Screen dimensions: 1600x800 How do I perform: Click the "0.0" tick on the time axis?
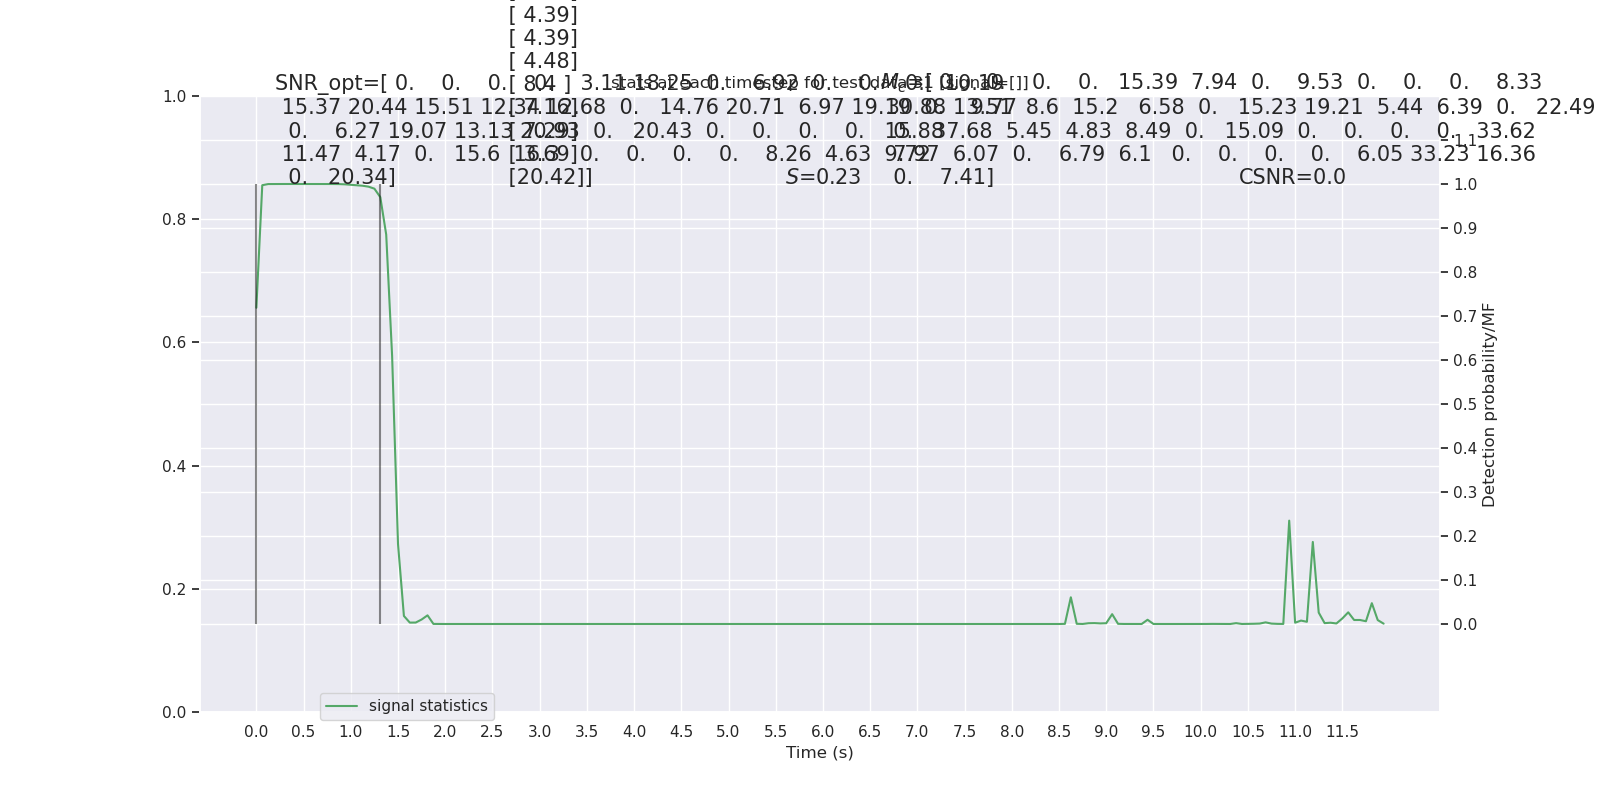pyautogui.click(x=256, y=732)
